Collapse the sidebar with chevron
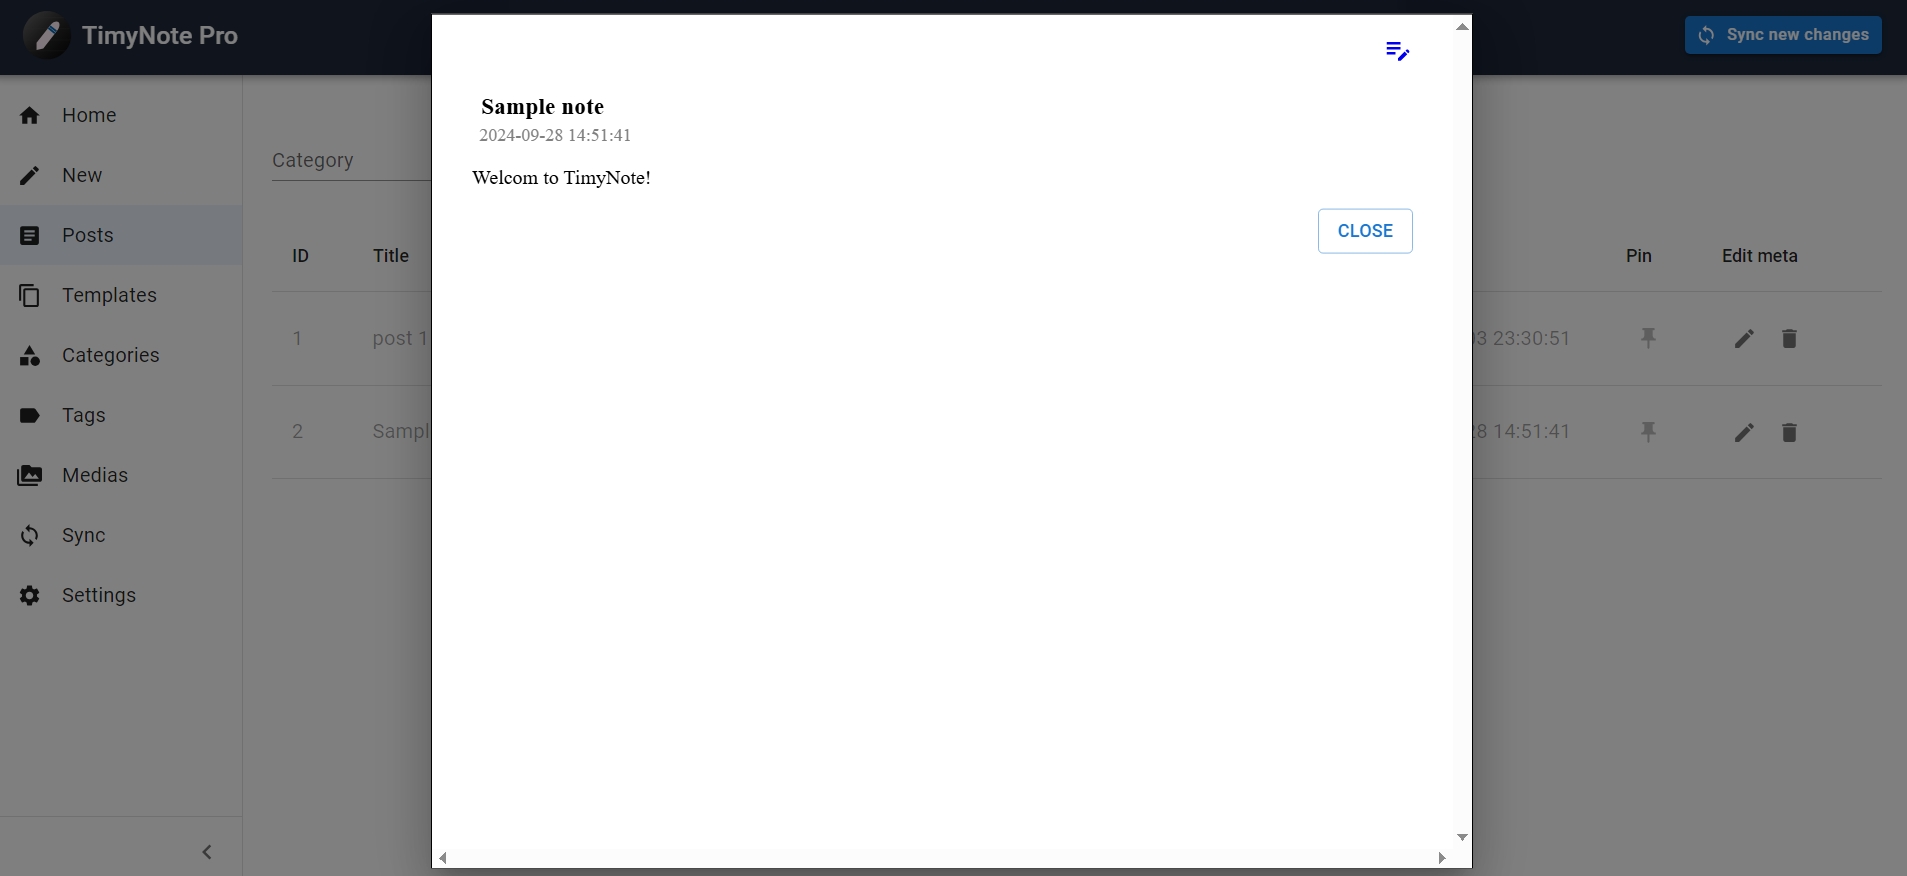This screenshot has height=876, width=1907. tap(207, 852)
